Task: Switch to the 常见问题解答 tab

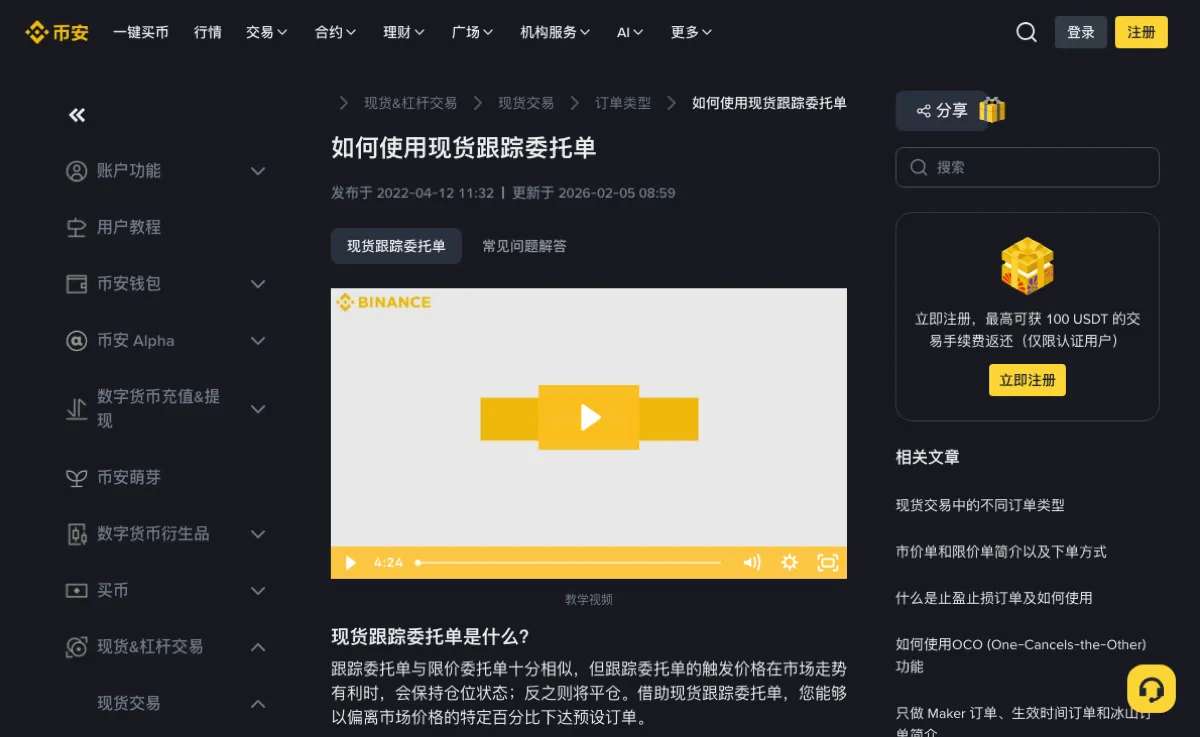Action: pyautogui.click(x=524, y=246)
